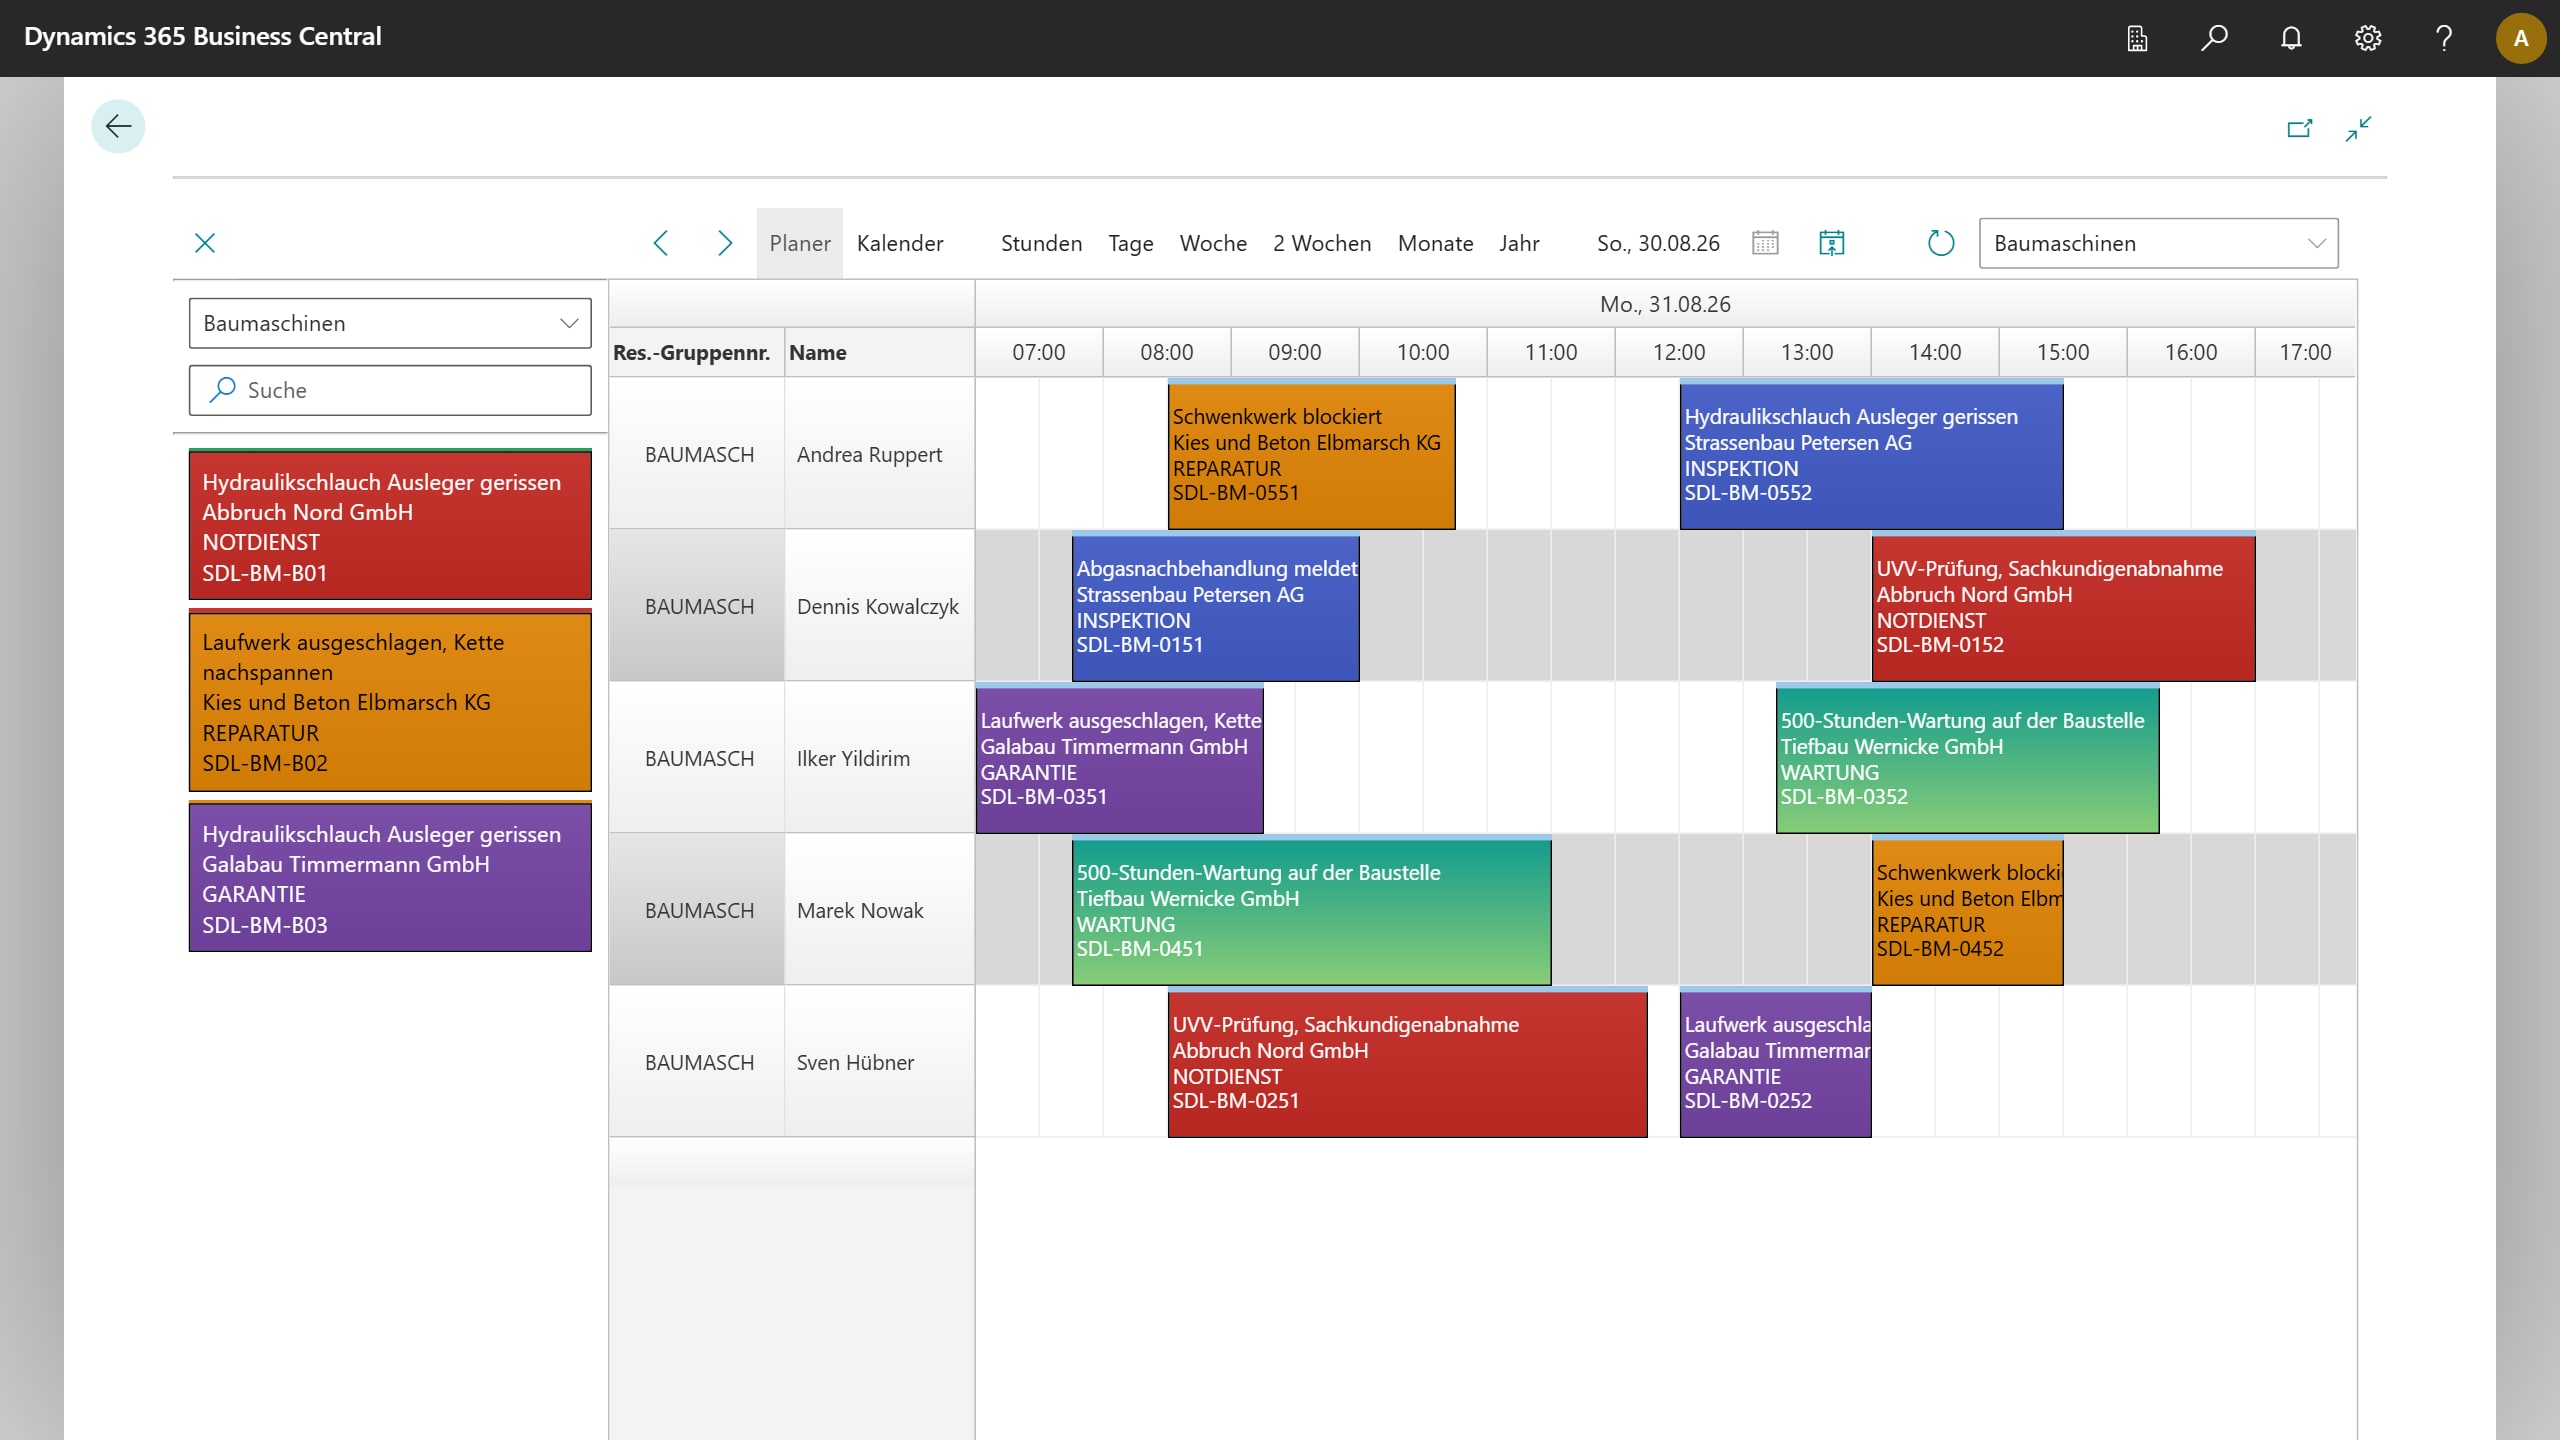This screenshot has height=1440, width=2560.
Task: Click BAUMASCH cell in Andrea Ruppert row
Action: (698, 454)
